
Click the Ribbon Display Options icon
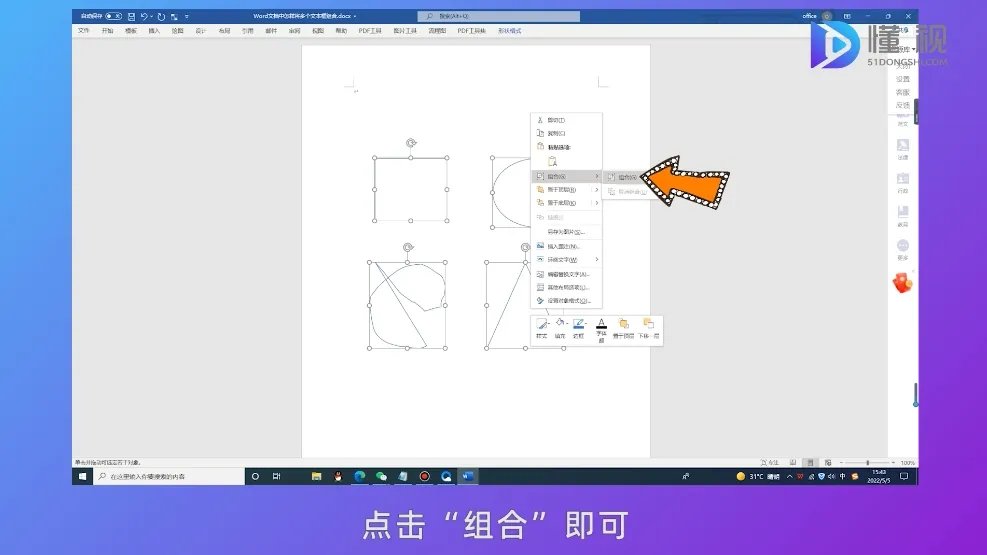click(x=847, y=16)
